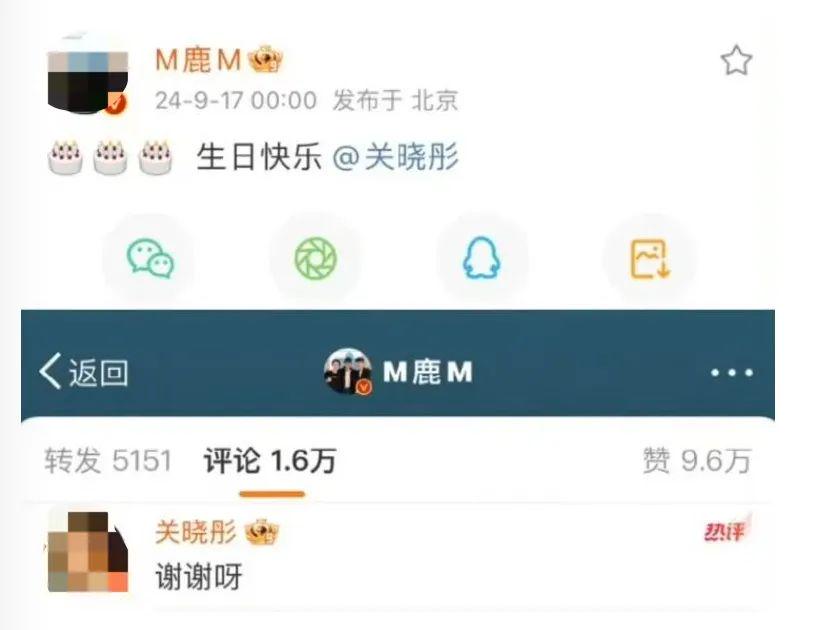The height and width of the screenshot is (630, 830).
Task: Select the 评论 1.6万 tab
Action: click(x=270, y=461)
